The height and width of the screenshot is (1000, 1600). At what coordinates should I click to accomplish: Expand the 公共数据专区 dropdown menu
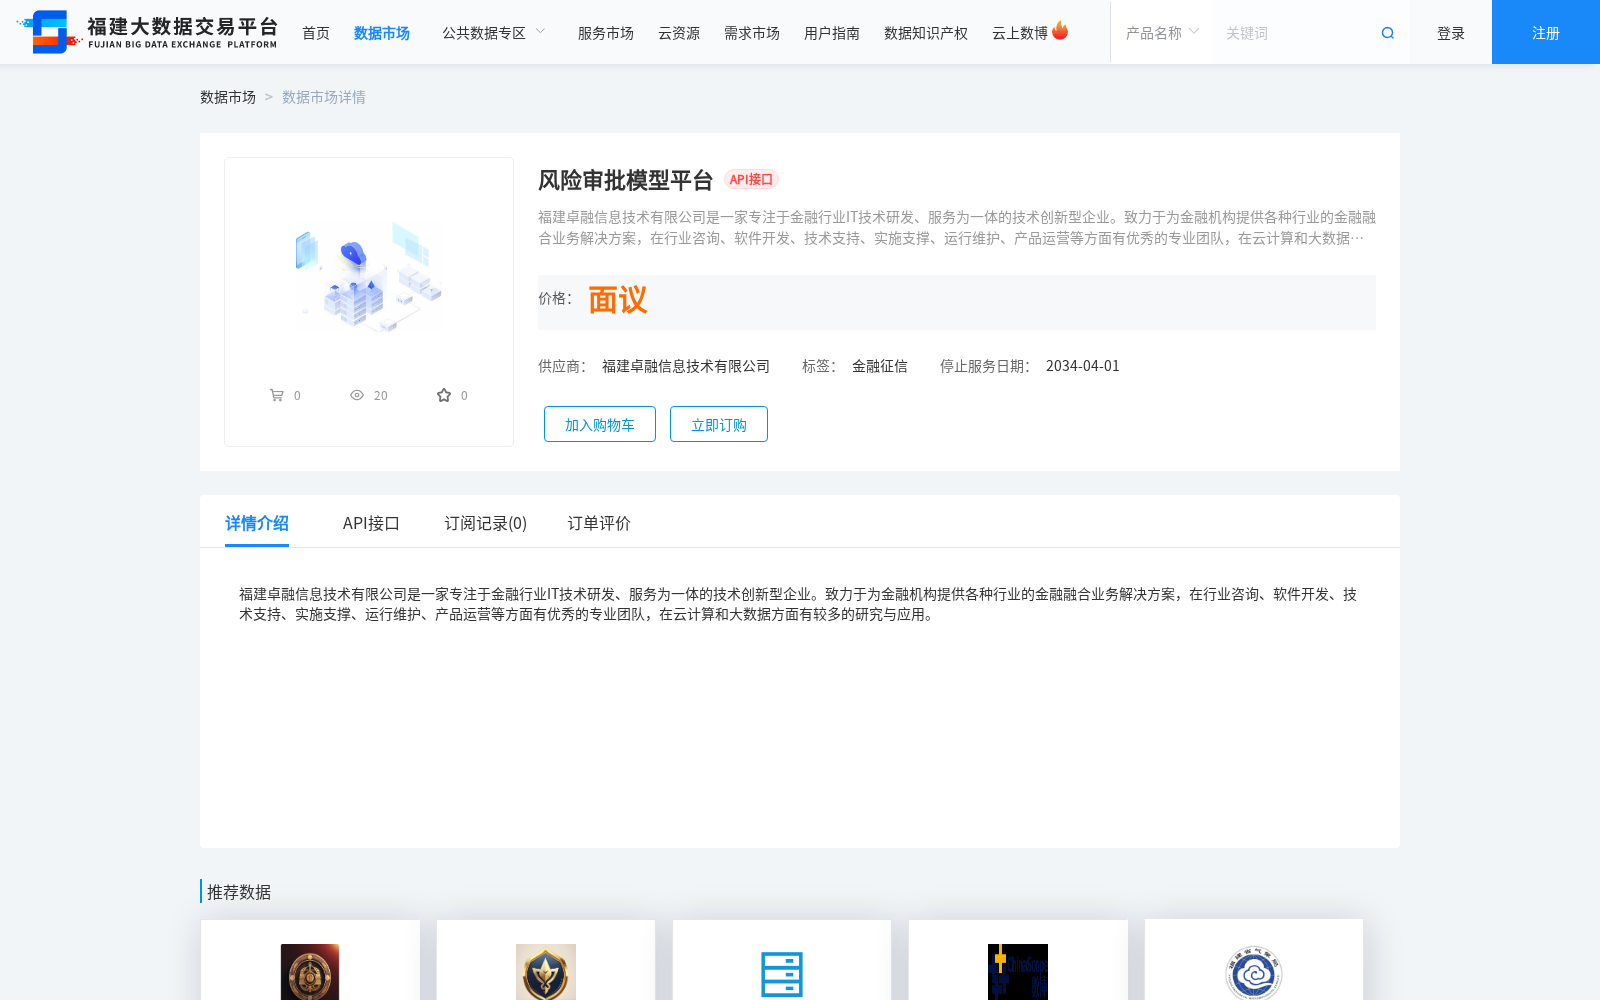494,33
